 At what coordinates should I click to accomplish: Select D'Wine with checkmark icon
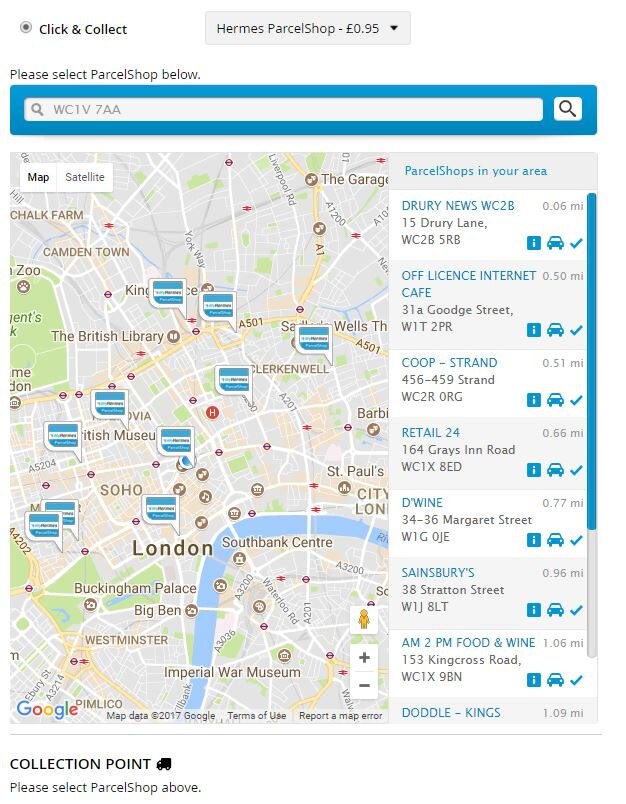click(x=576, y=540)
